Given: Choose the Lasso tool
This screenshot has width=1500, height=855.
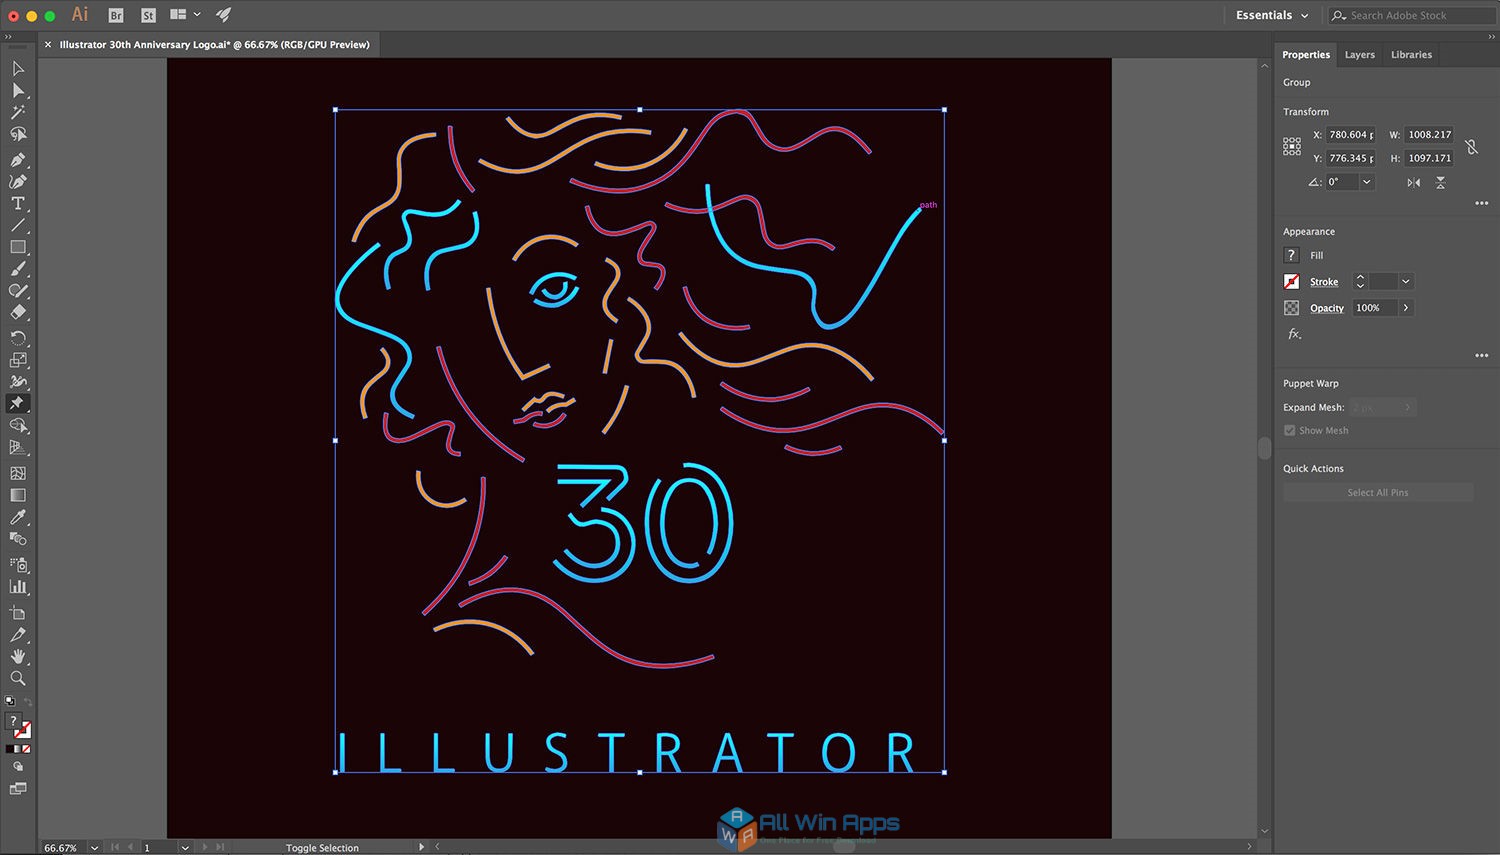Looking at the screenshot, I should [18, 135].
